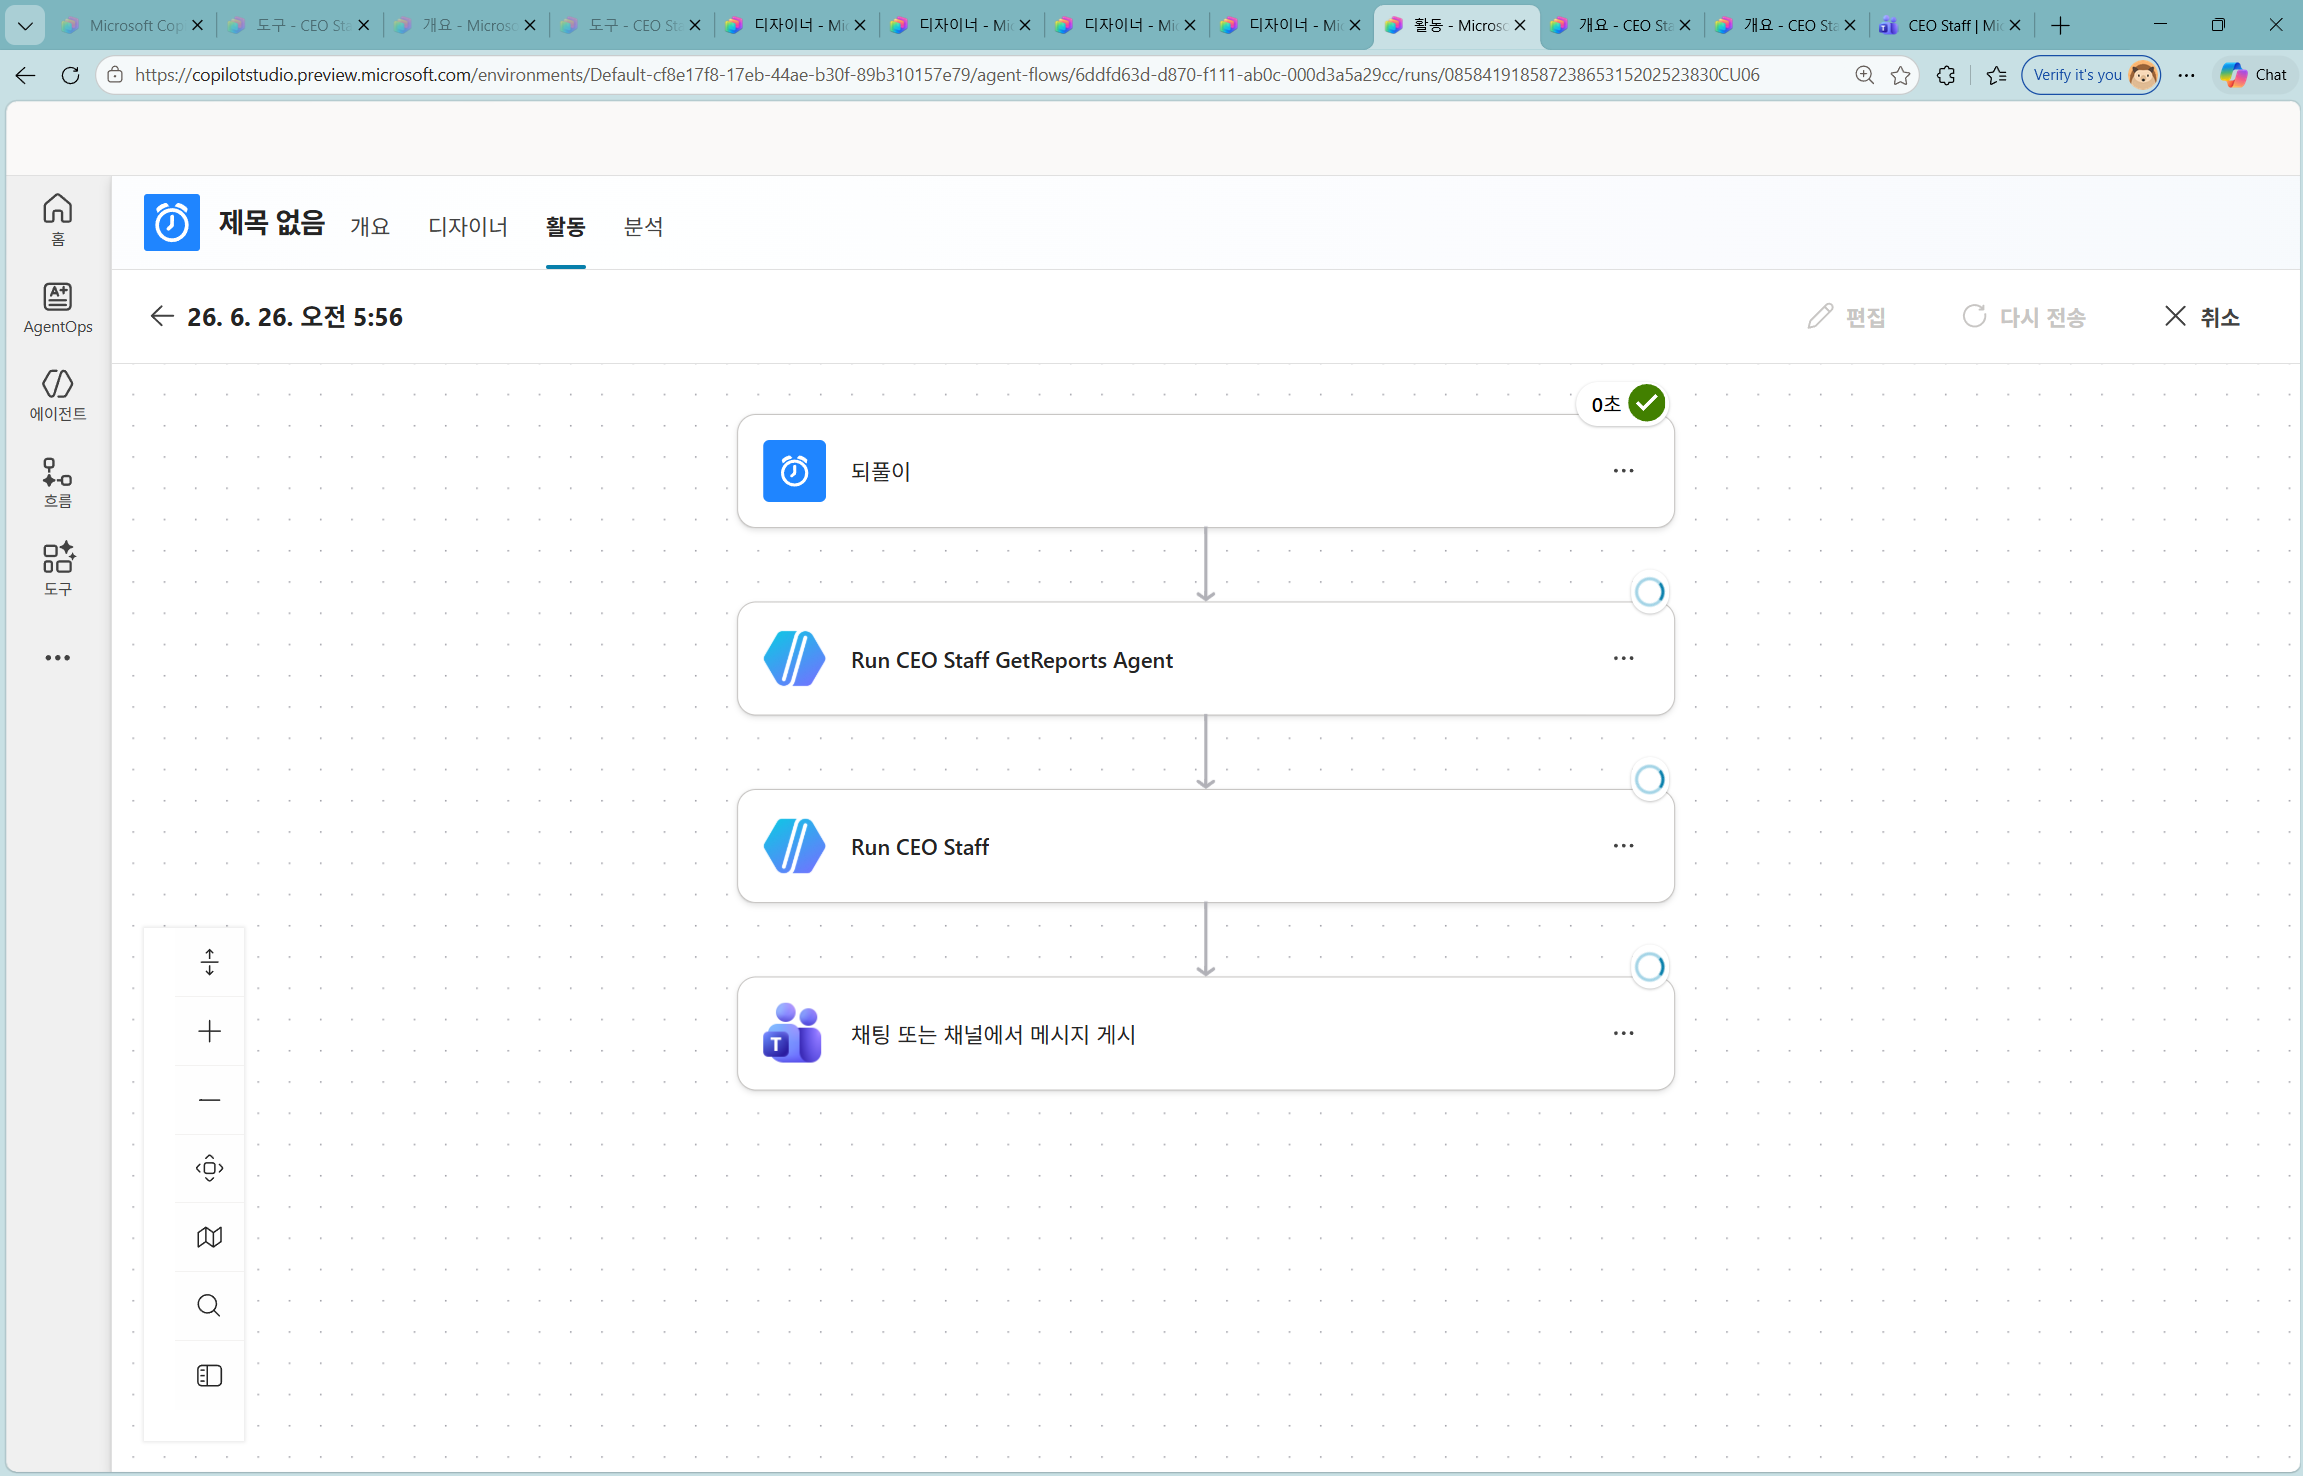
Task: Click the Run CEO Staff GetReports Agent icon
Action: click(x=794, y=659)
